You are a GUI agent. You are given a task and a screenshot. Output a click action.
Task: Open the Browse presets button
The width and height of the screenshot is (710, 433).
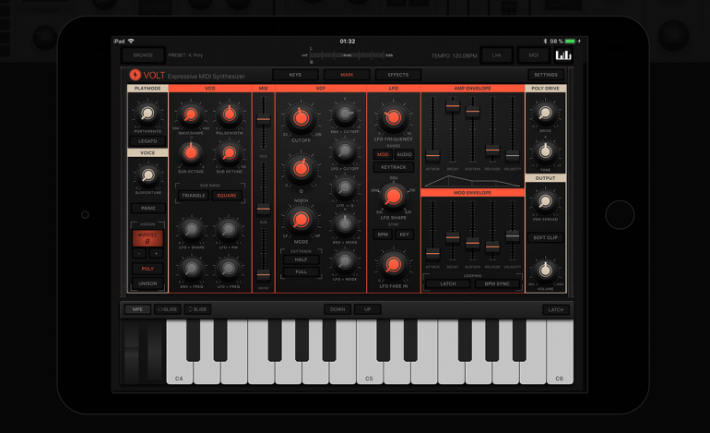(x=143, y=55)
